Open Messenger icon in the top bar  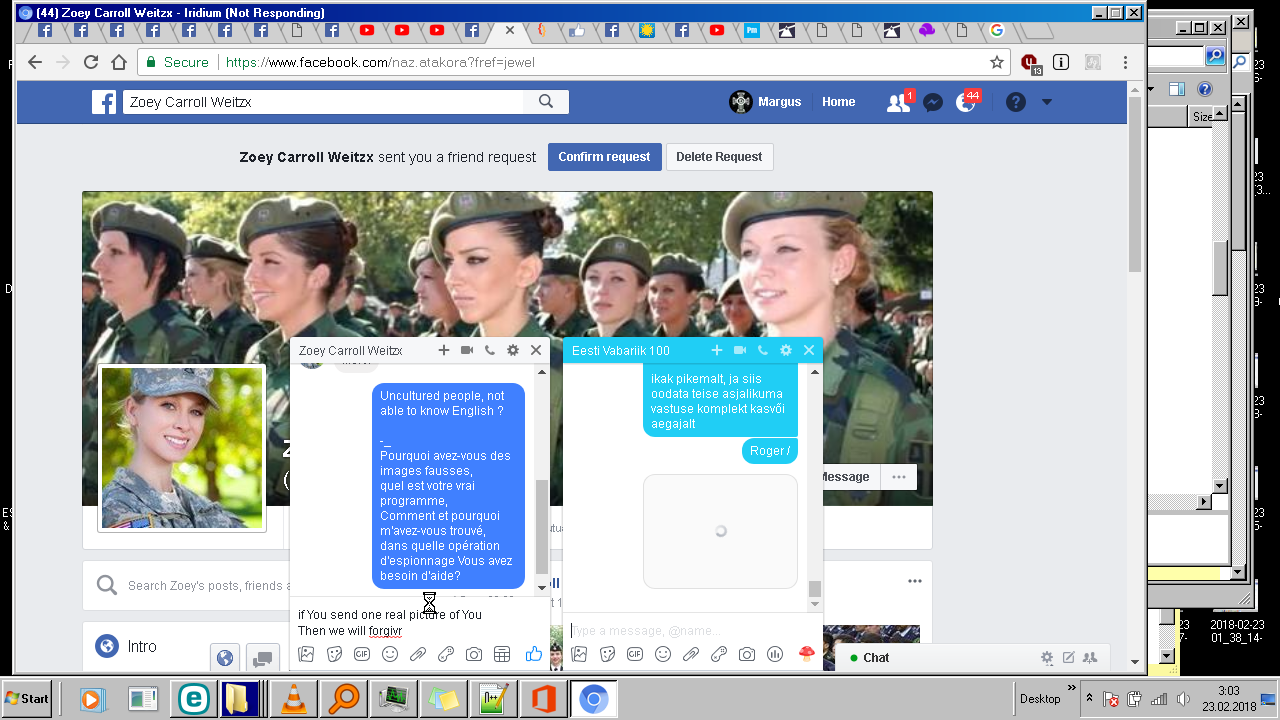(932, 102)
